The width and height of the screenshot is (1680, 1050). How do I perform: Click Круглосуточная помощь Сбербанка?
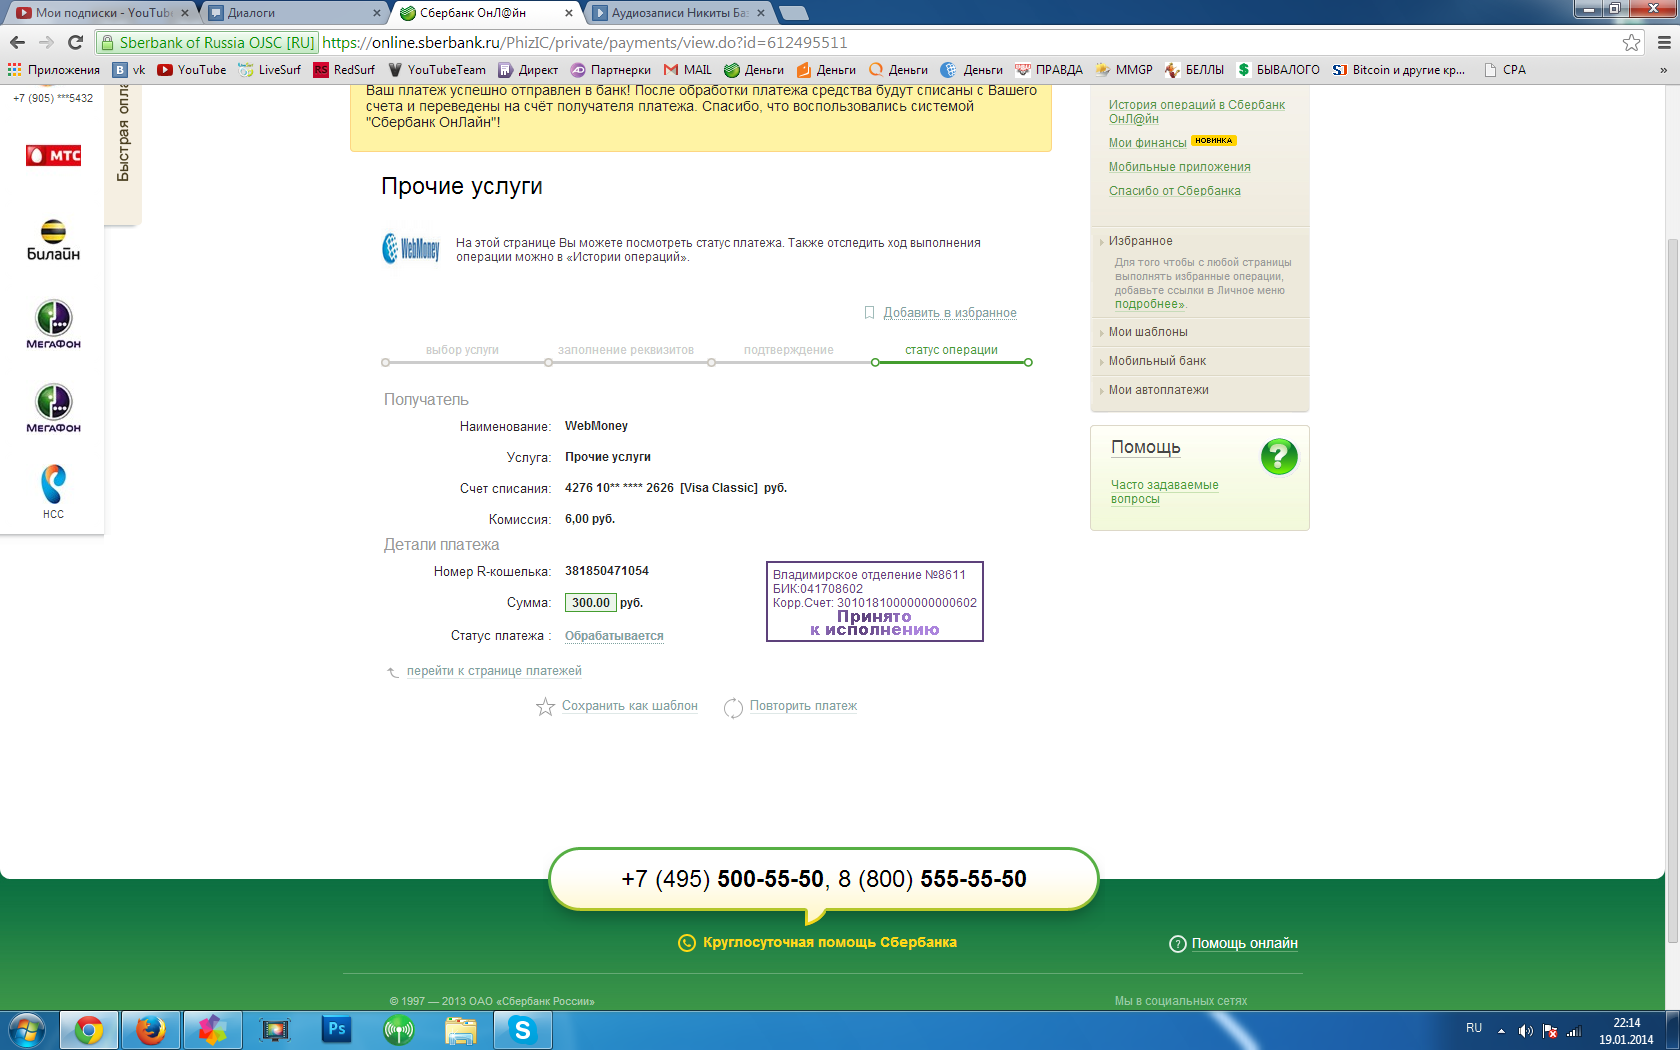point(829,942)
